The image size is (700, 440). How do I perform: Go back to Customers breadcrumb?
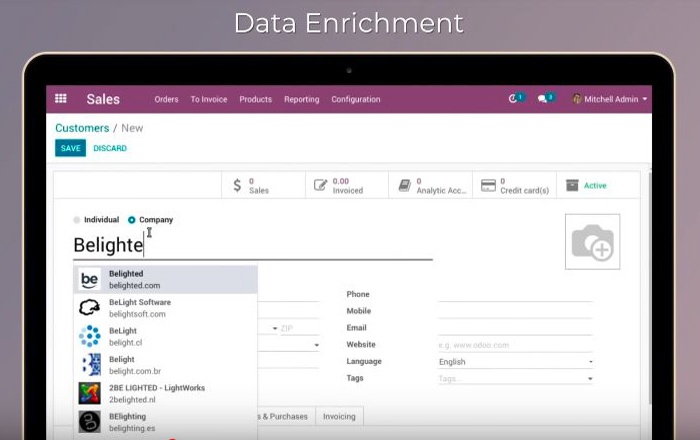82,128
